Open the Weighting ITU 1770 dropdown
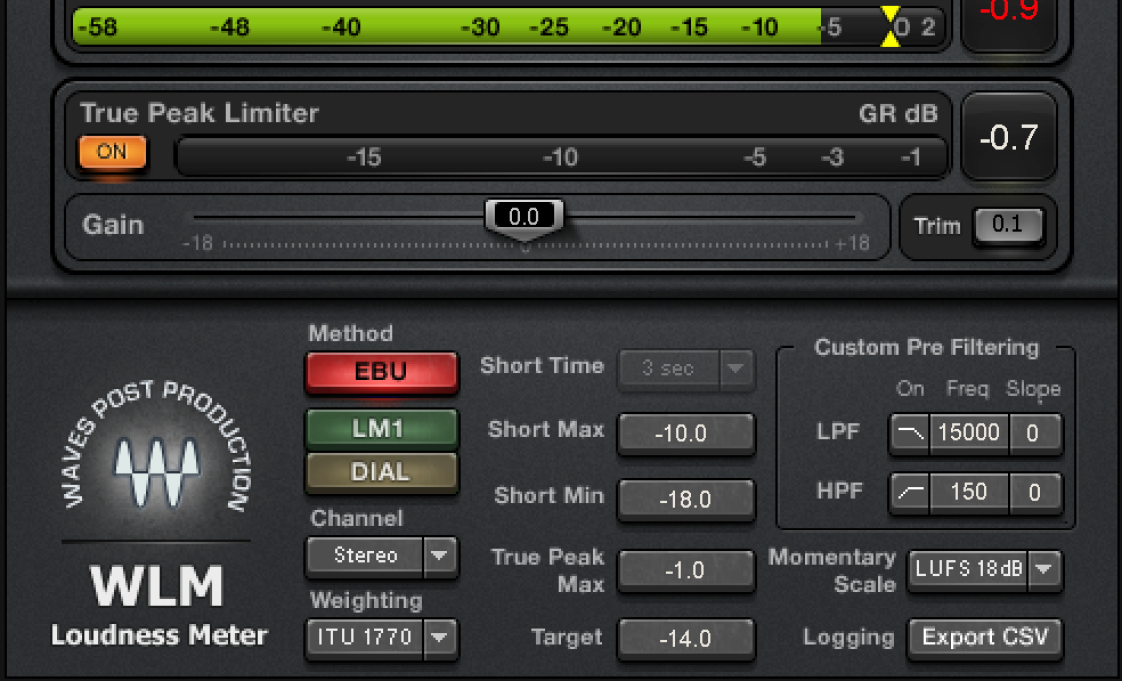The height and width of the screenshot is (681, 1122). point(382,635)
